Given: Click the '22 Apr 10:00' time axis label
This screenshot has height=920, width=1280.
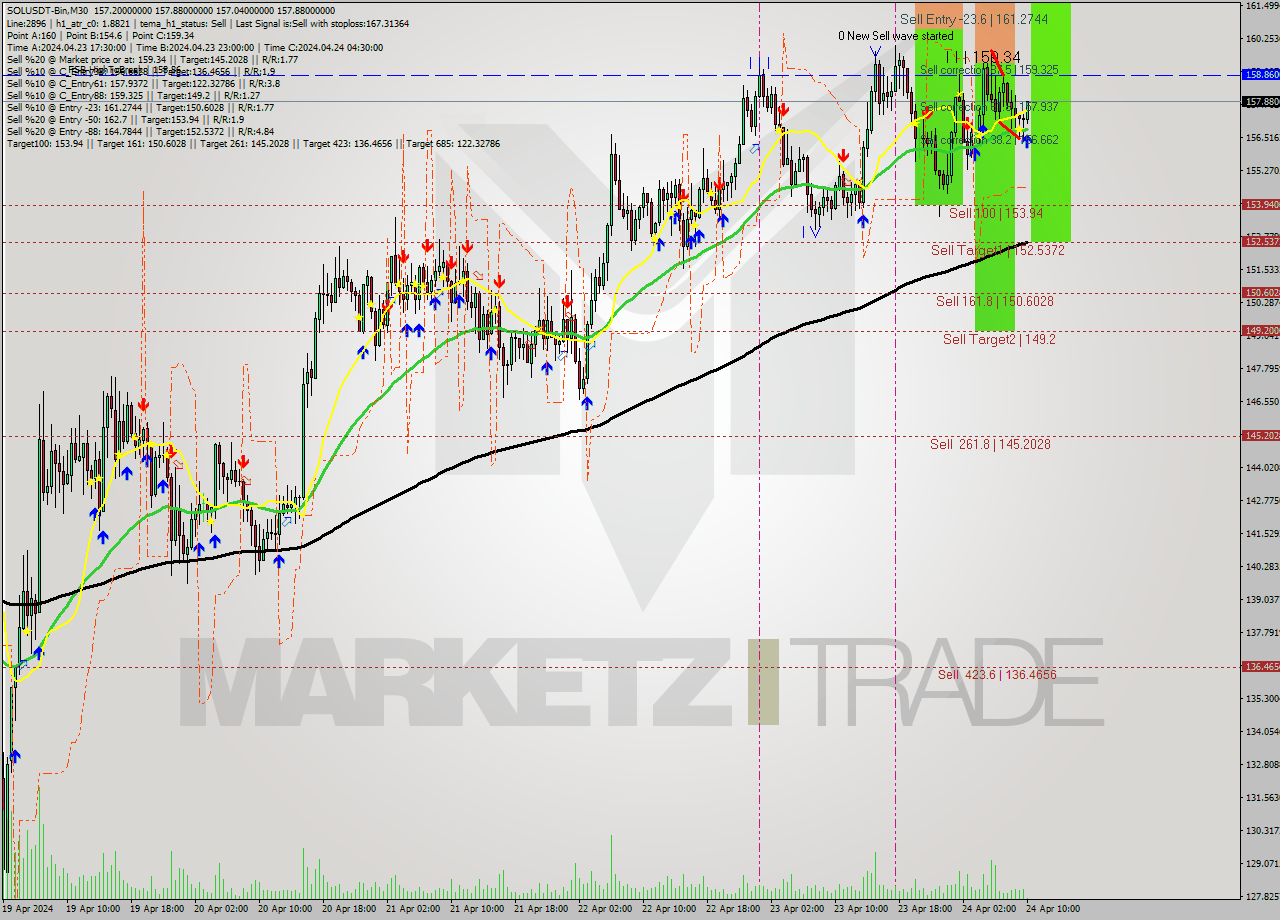Looking at the screenshot, I should coord(669,909).
